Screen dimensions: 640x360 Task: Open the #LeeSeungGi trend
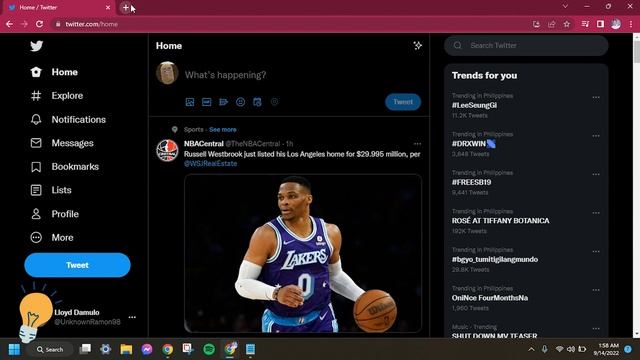click(474, 105)
